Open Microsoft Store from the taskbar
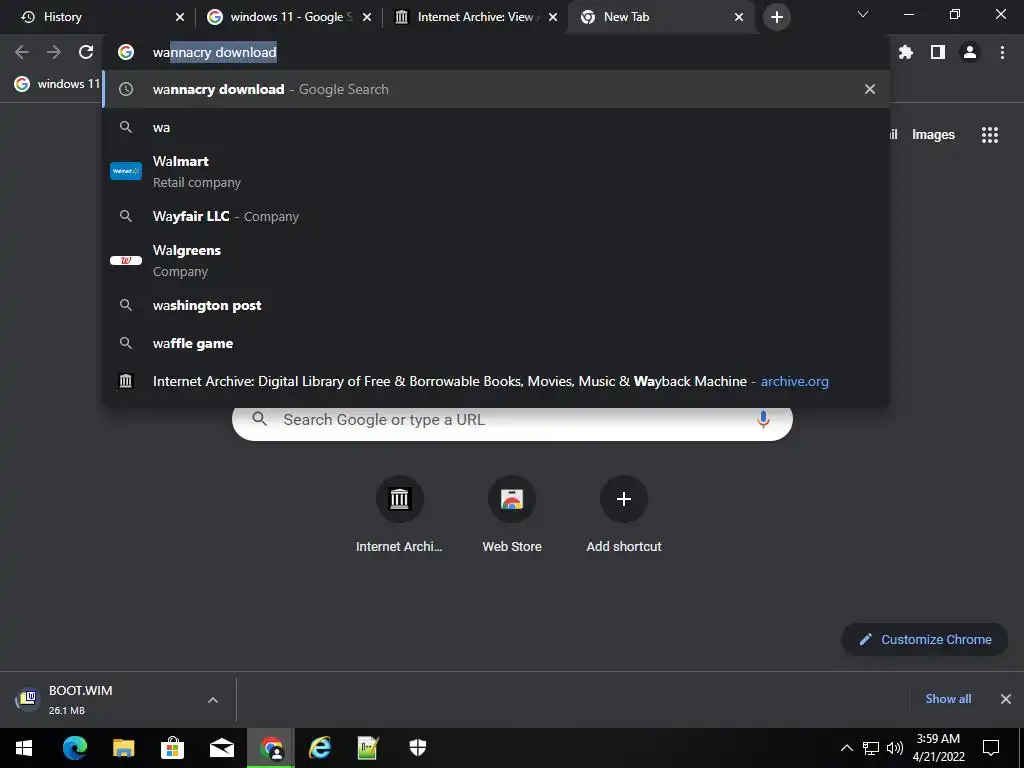Viewport: 1024px width, 768px height. click(x=172, y=748)
